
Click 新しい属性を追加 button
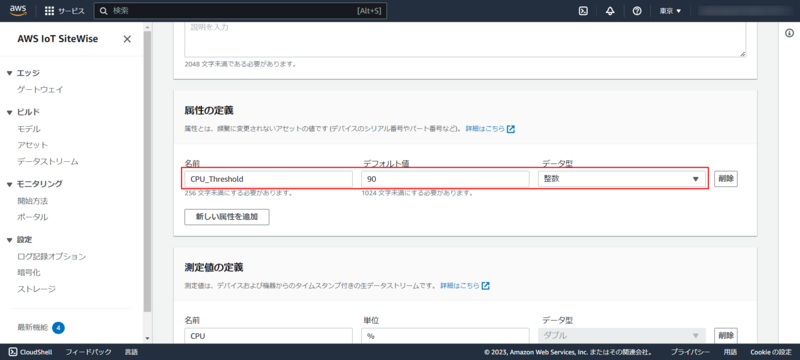pos(227,217)
